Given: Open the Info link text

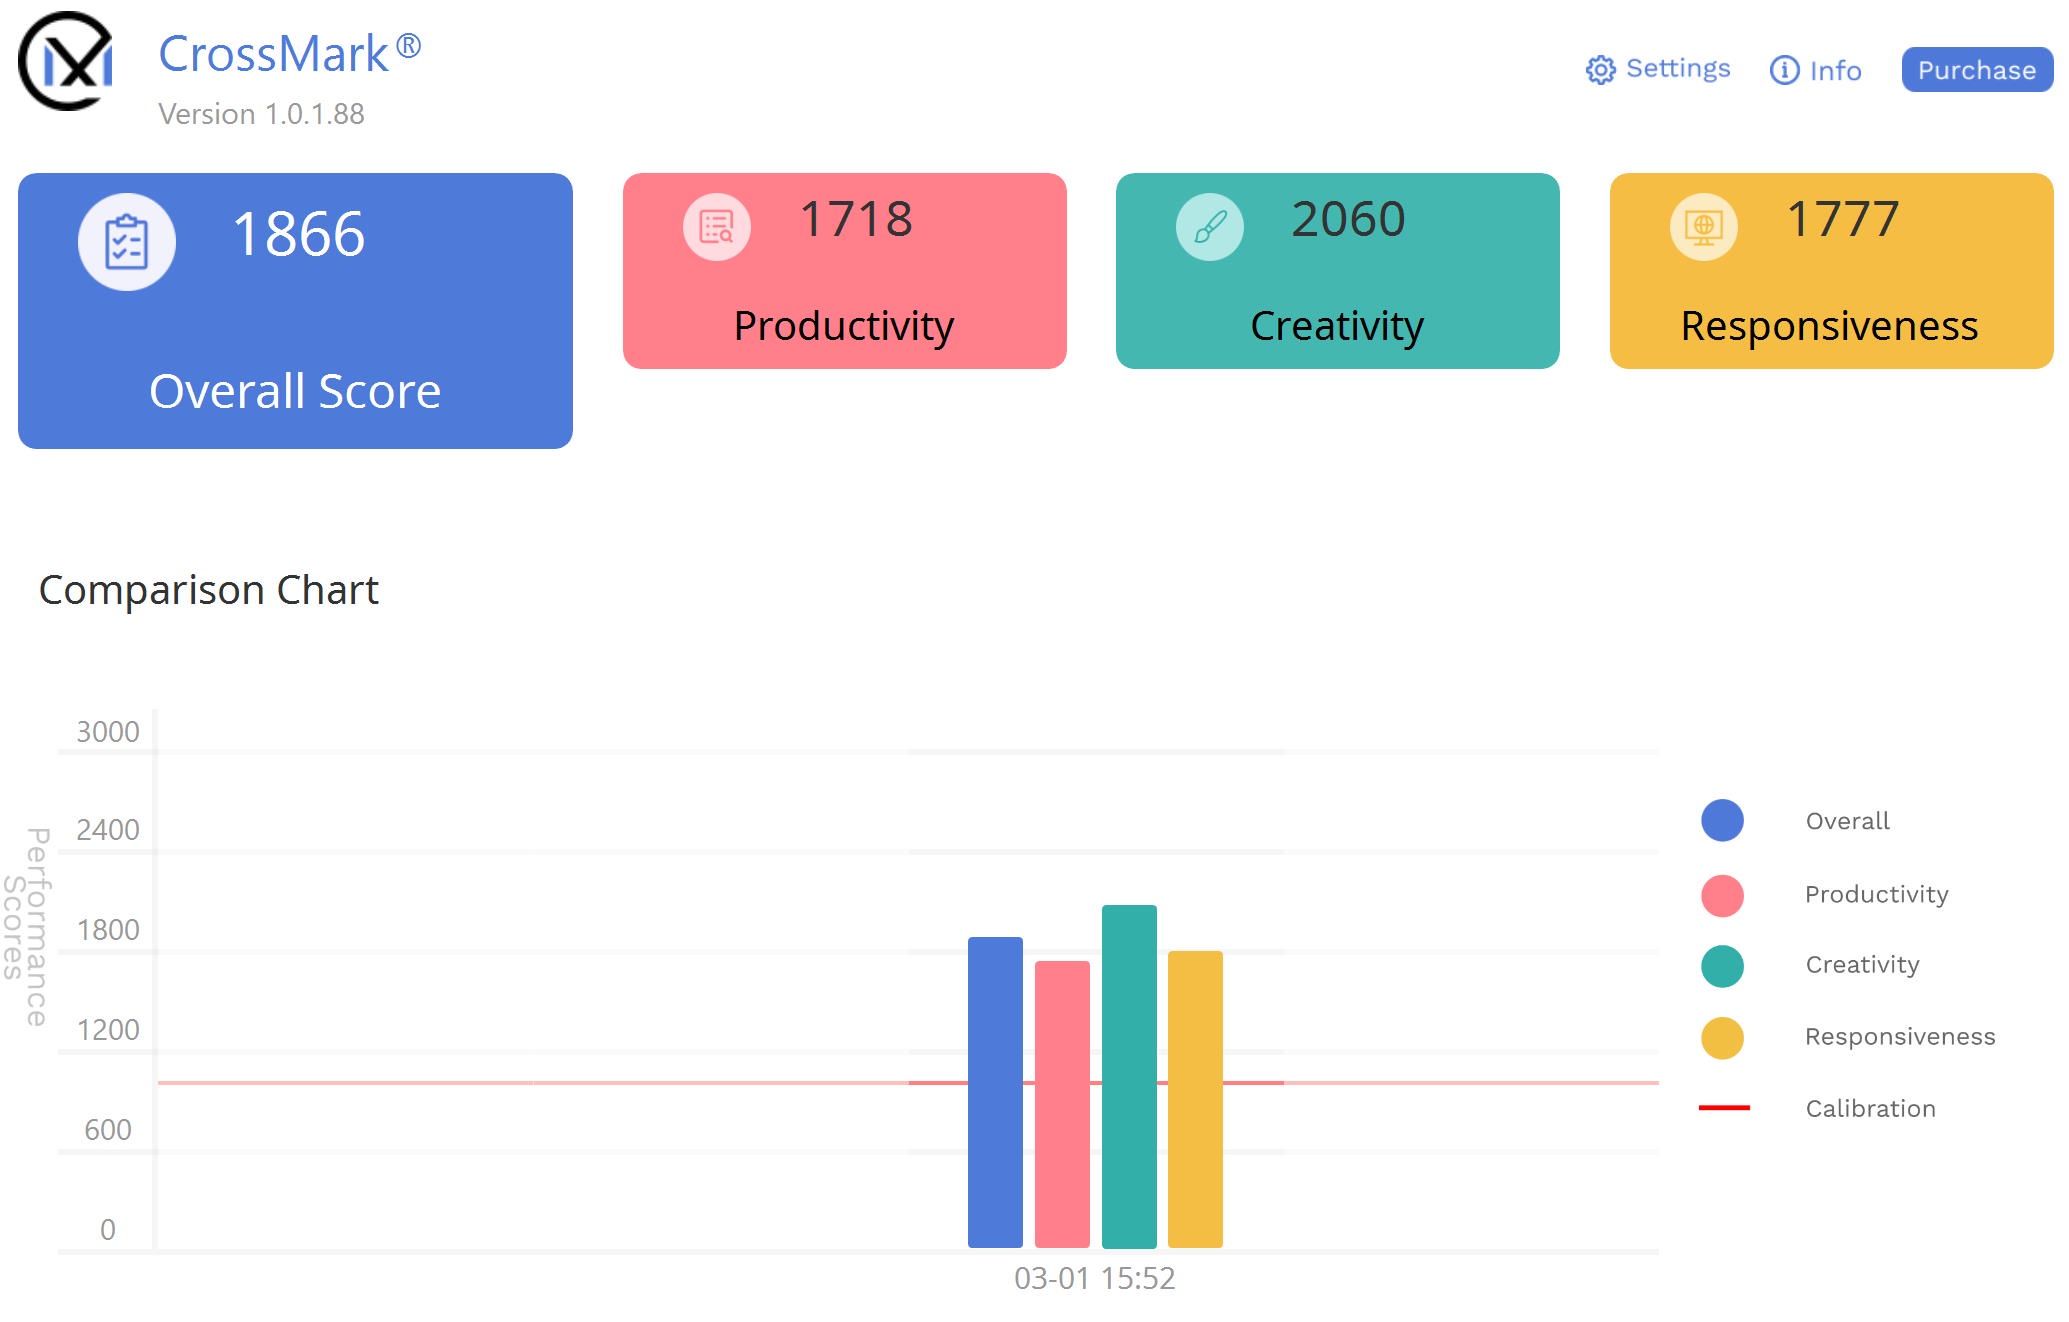Looking at the screenshot, I should click(x=1835, y=71).
